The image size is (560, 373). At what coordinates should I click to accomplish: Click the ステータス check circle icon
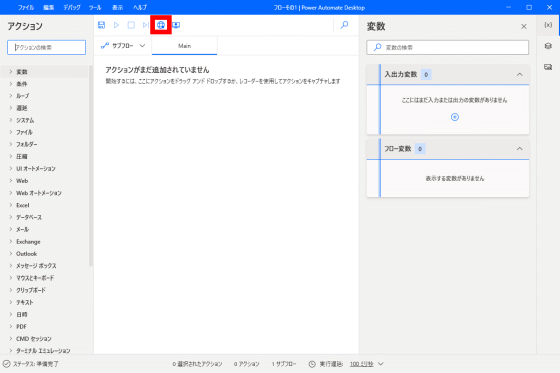click(x=6, y=364)
